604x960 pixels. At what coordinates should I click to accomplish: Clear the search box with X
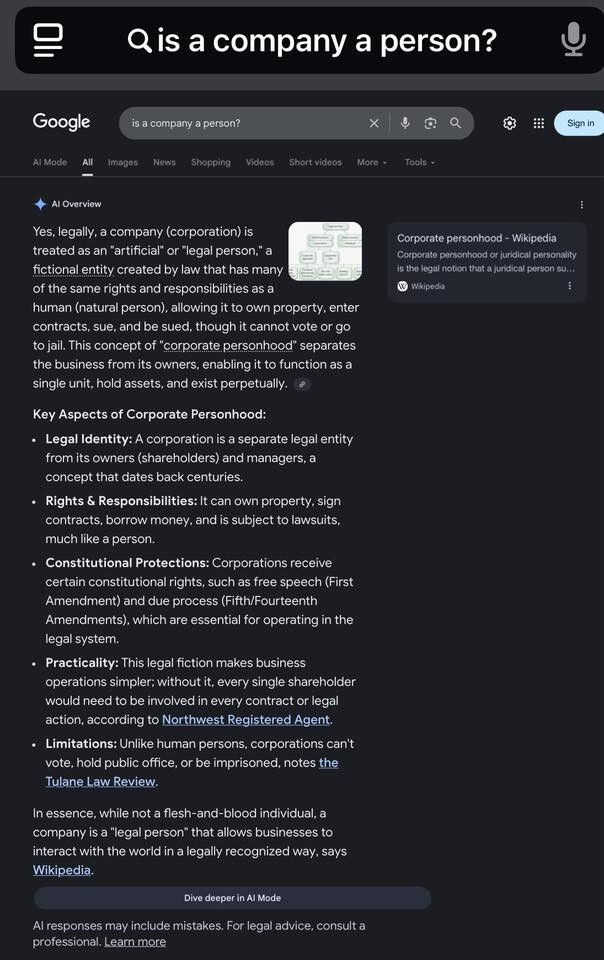click(x=374, y=123)
